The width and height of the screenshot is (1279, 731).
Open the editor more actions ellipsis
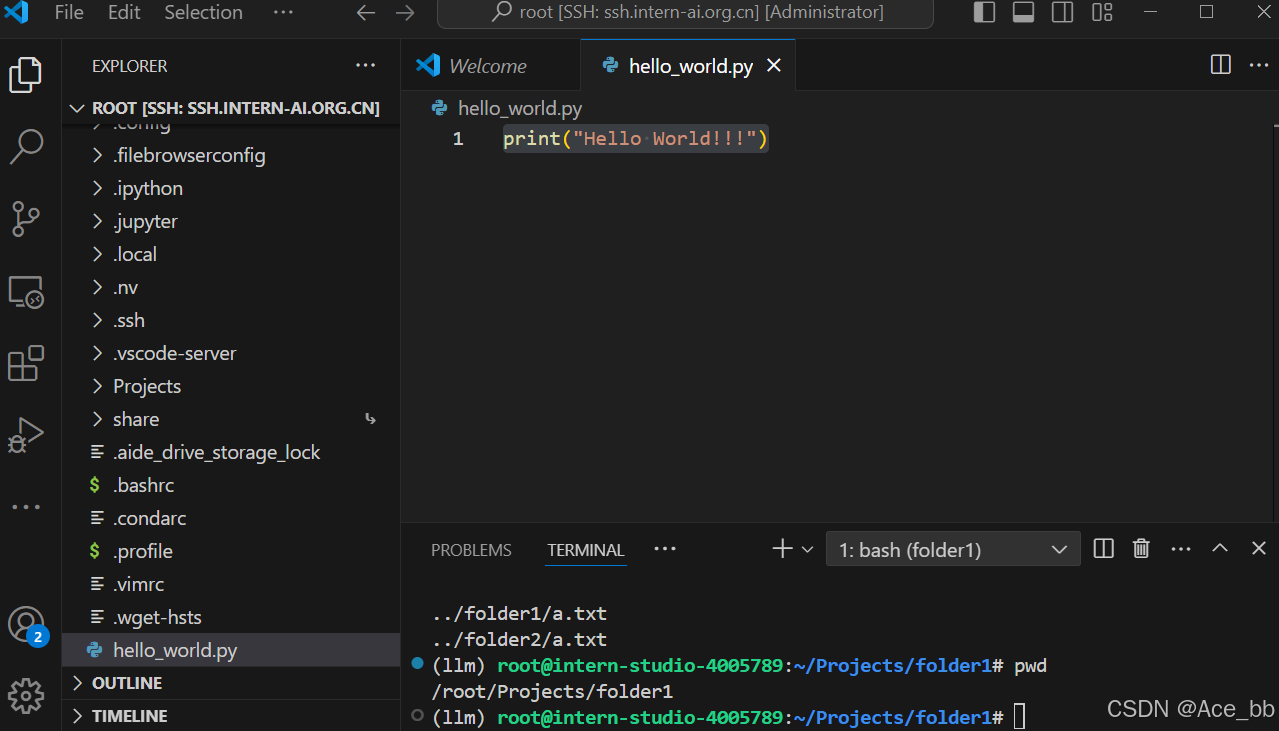pyautogui.click(x=1259, y=65)
